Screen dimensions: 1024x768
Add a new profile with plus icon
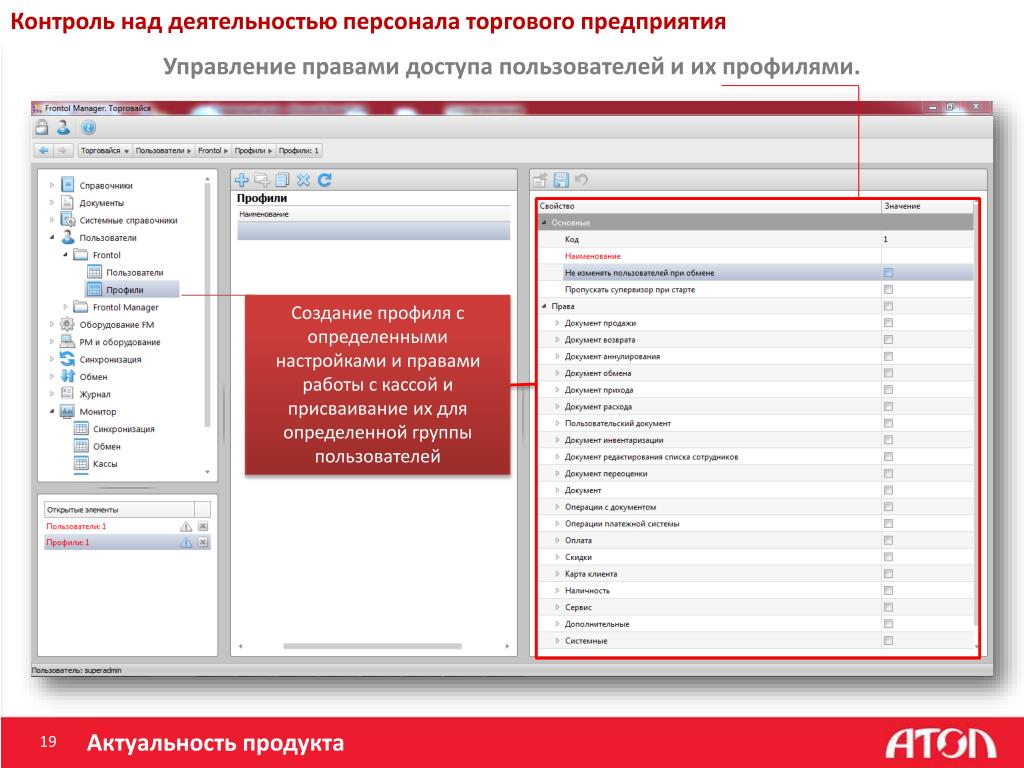pos(242,180)
